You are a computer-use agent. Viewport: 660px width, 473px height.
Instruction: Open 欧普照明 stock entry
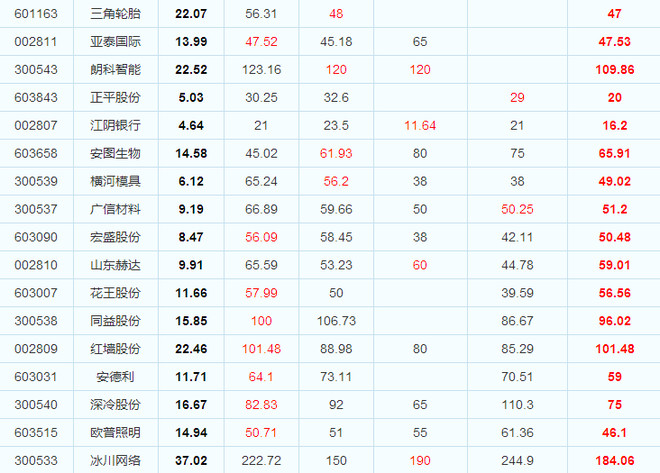pyautogui.click(x=115, y=433)
